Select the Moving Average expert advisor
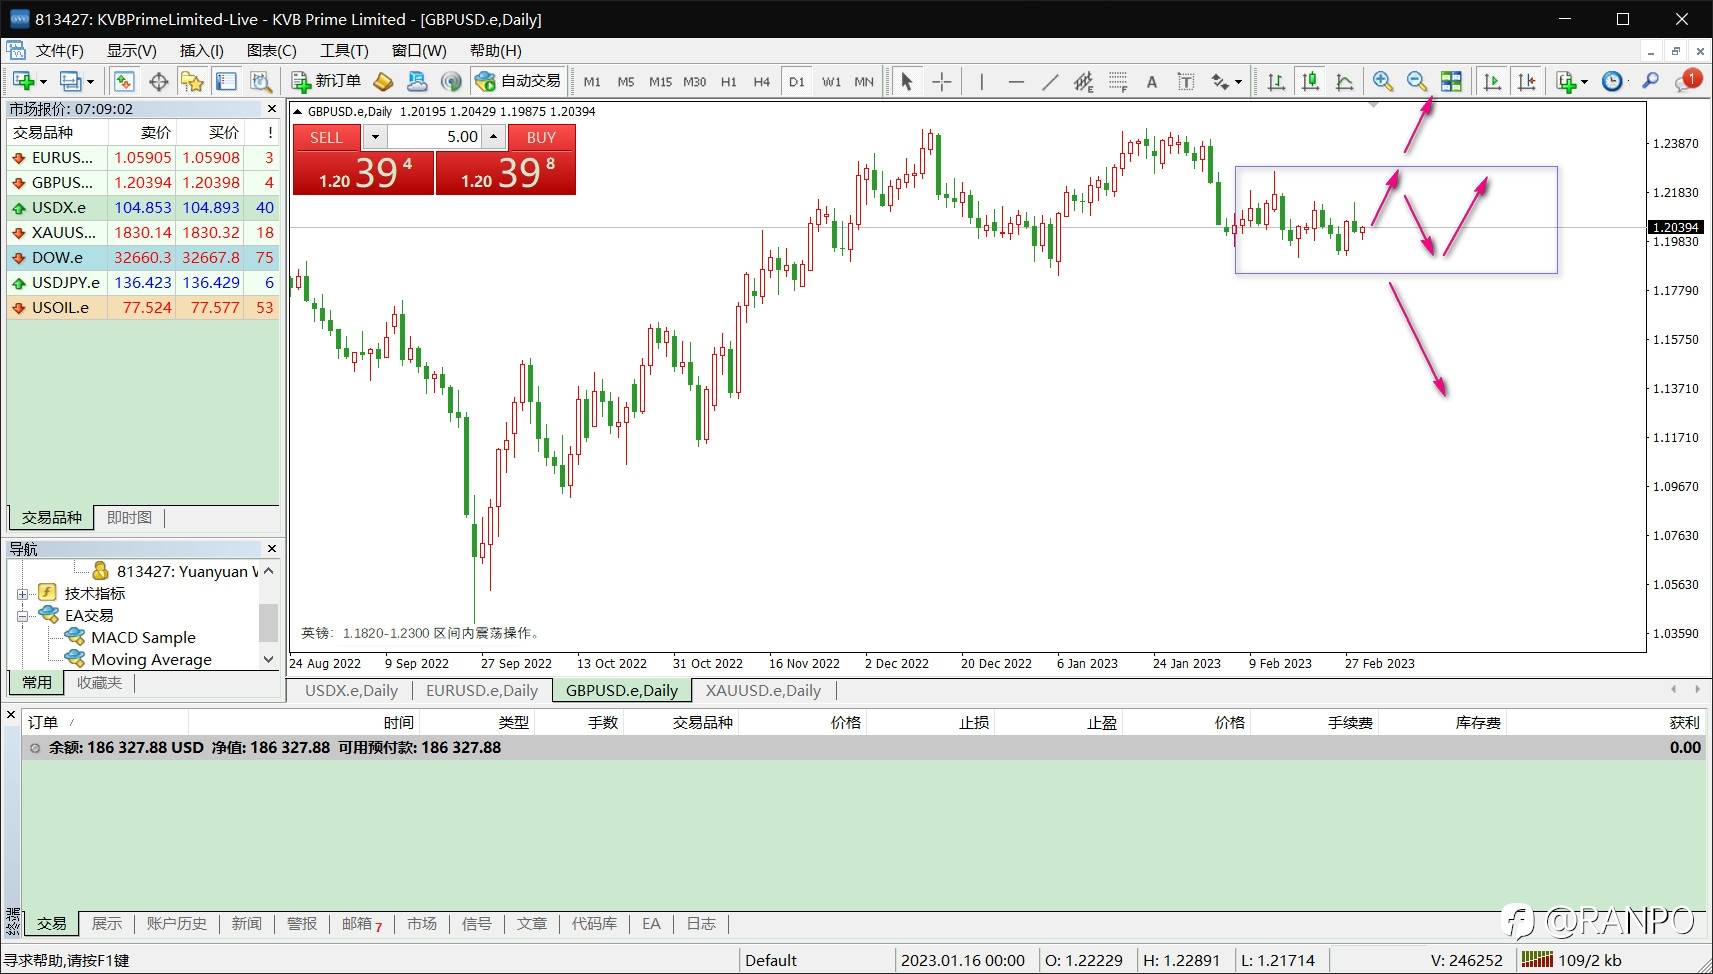This screenshot has width=1713, height=974. (x=151, y=659)
